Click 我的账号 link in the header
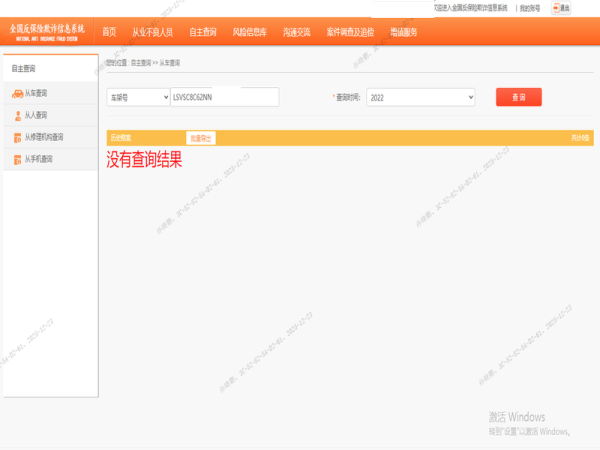600x450 pixels. [530, 8]
